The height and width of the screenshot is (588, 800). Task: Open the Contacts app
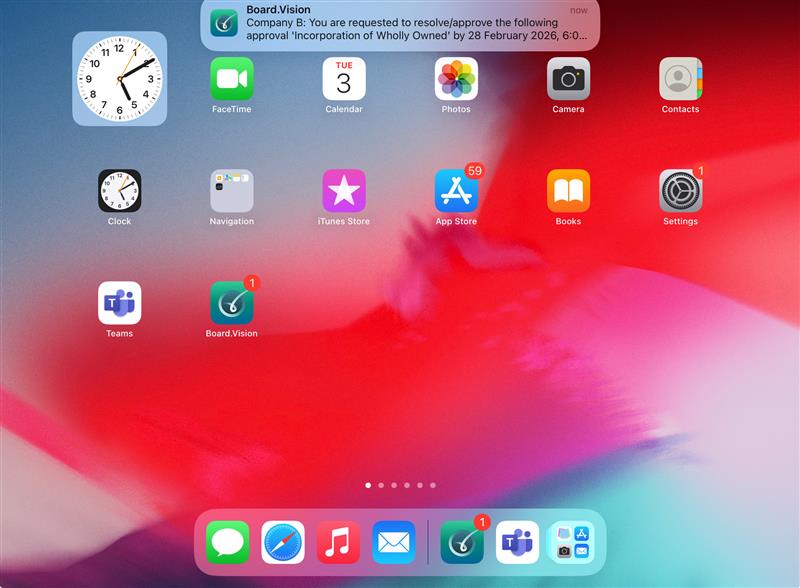pos(681,79)
